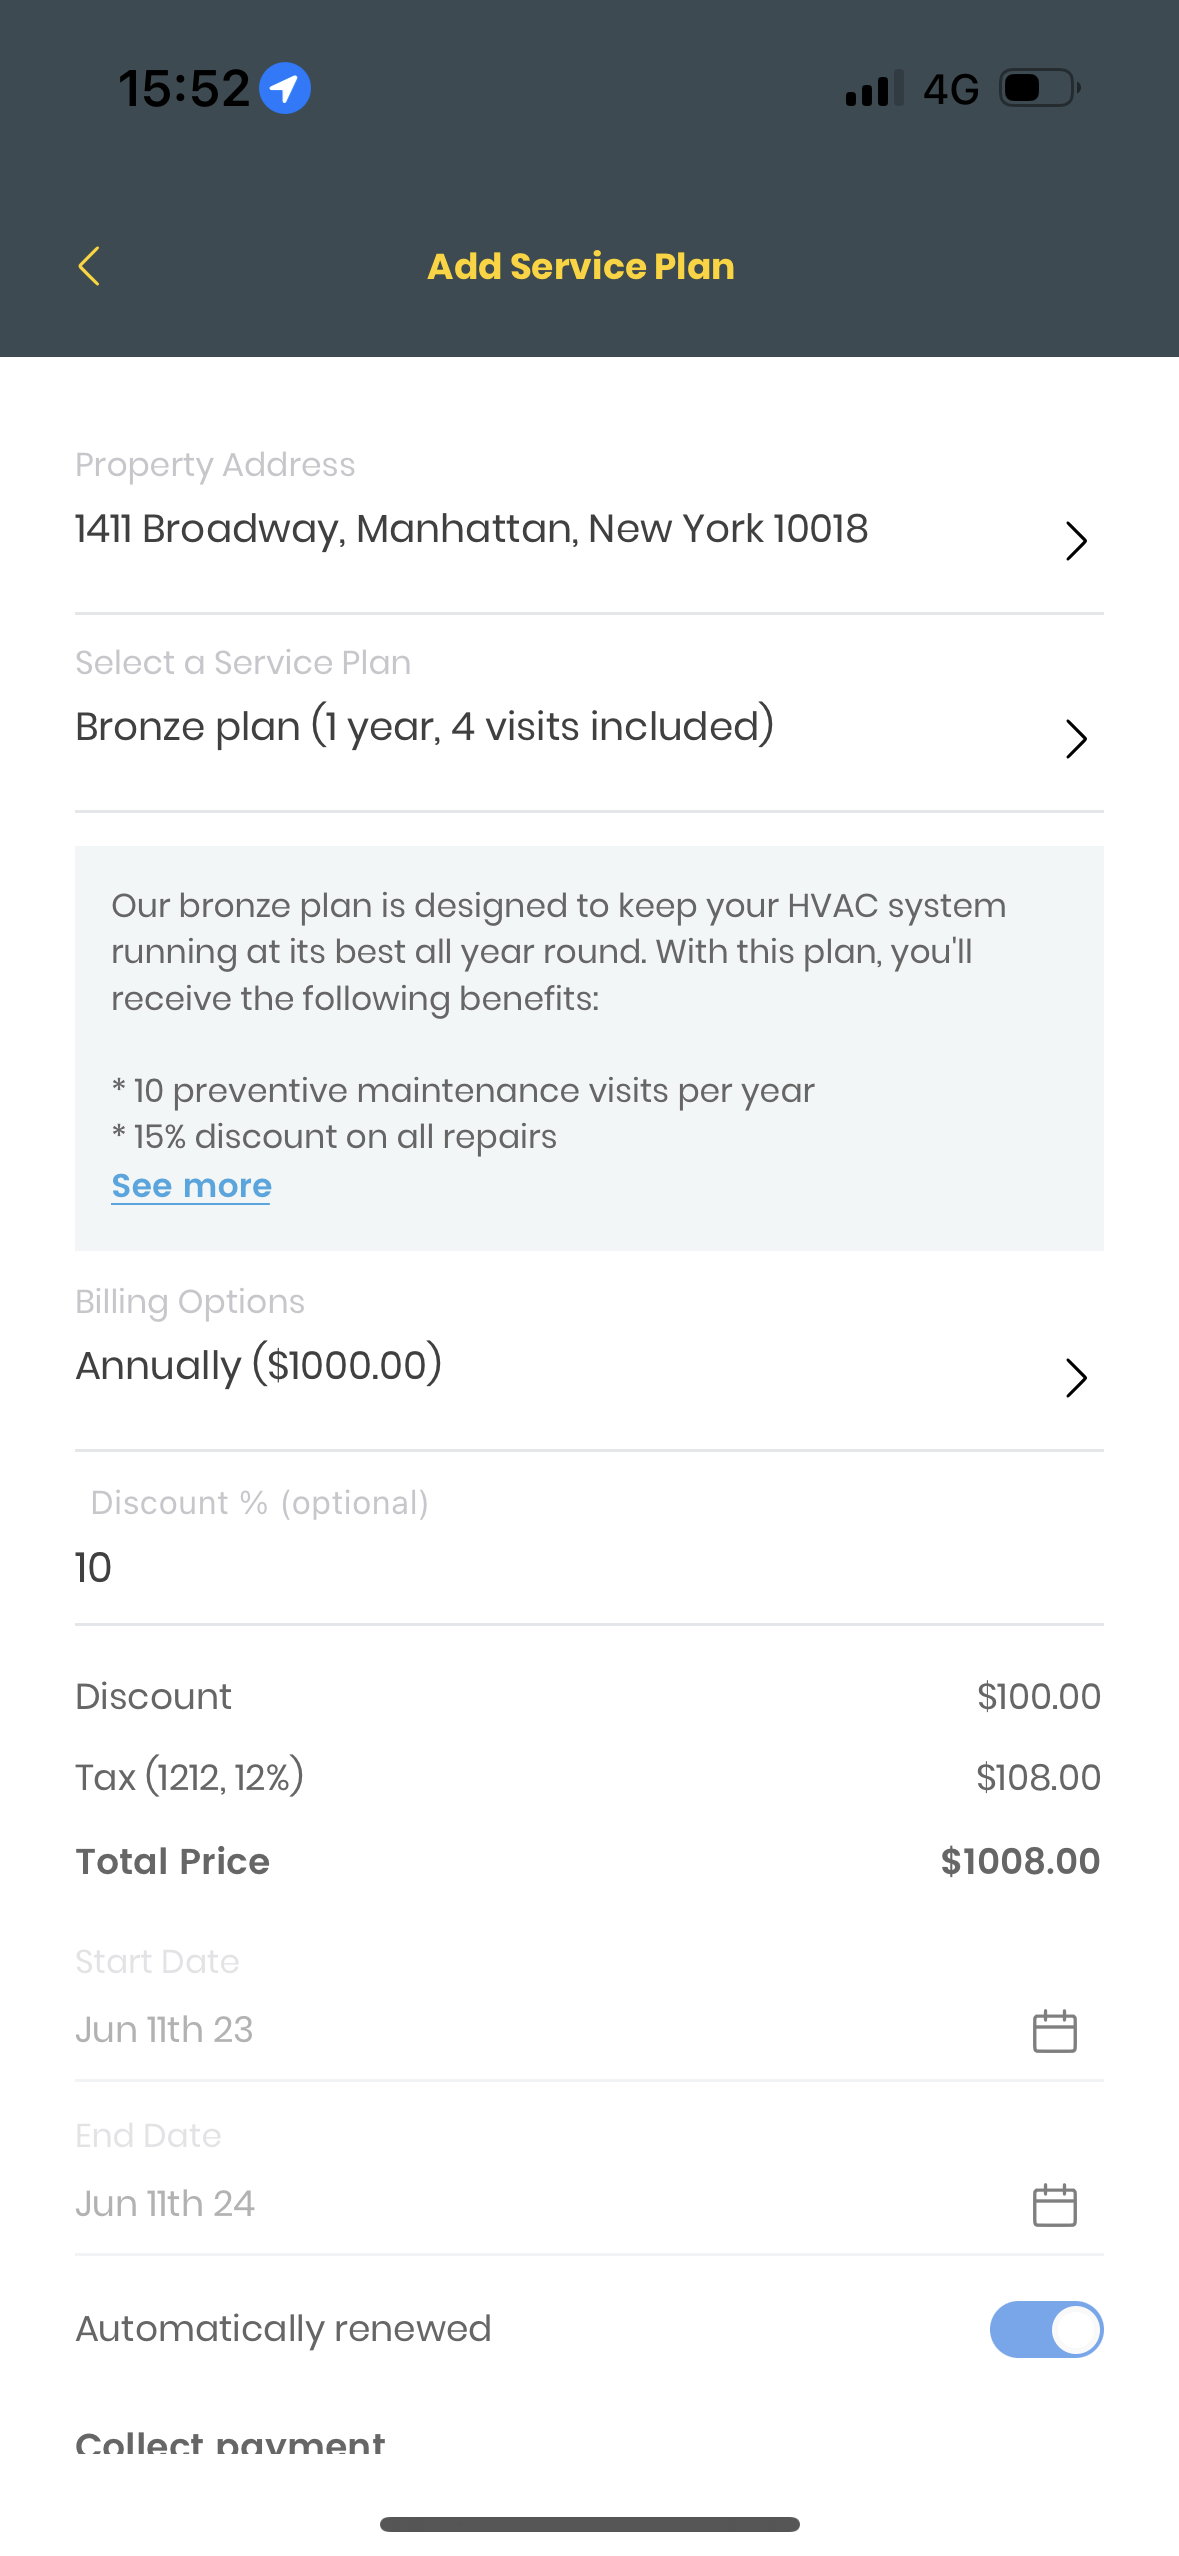Screen dimensions: 1179x2556
Task: Open the See more link
Action: click(191, 1185)
